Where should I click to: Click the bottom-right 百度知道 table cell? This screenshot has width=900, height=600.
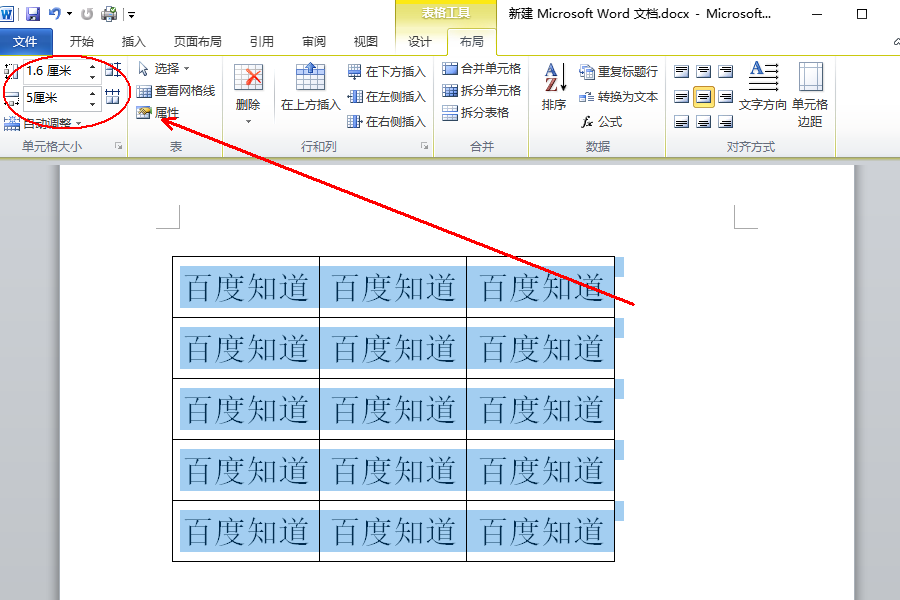pos(541,531)
